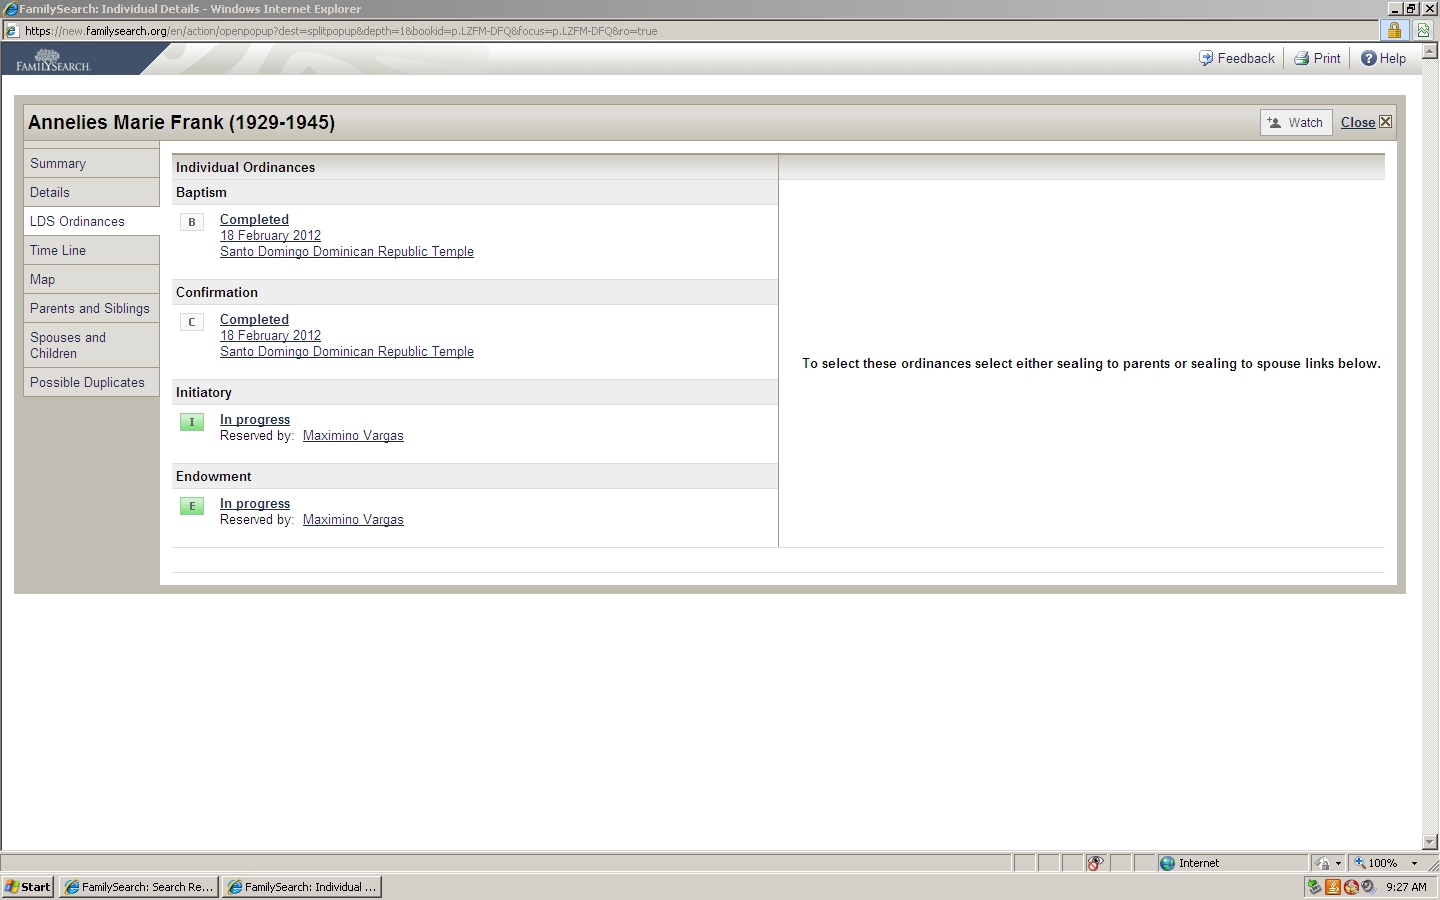
Task: Click the Feedback speech bubble icon
Action: tap(1206, 58)
